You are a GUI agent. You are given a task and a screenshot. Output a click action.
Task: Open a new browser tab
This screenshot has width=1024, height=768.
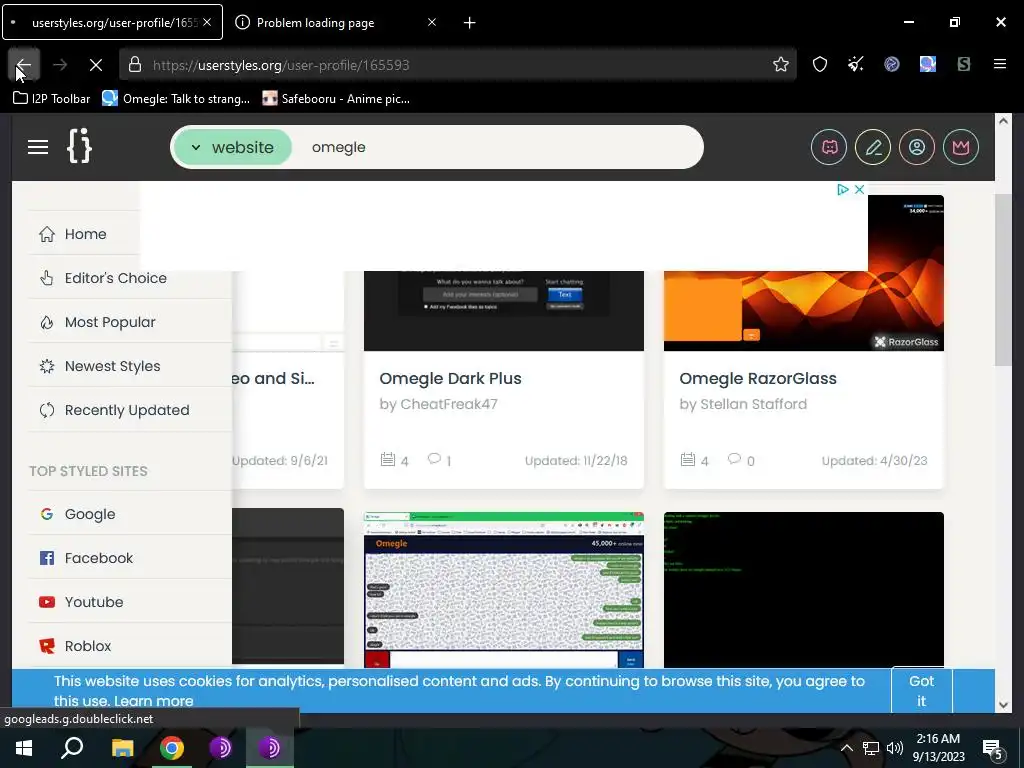pos(470,23)
